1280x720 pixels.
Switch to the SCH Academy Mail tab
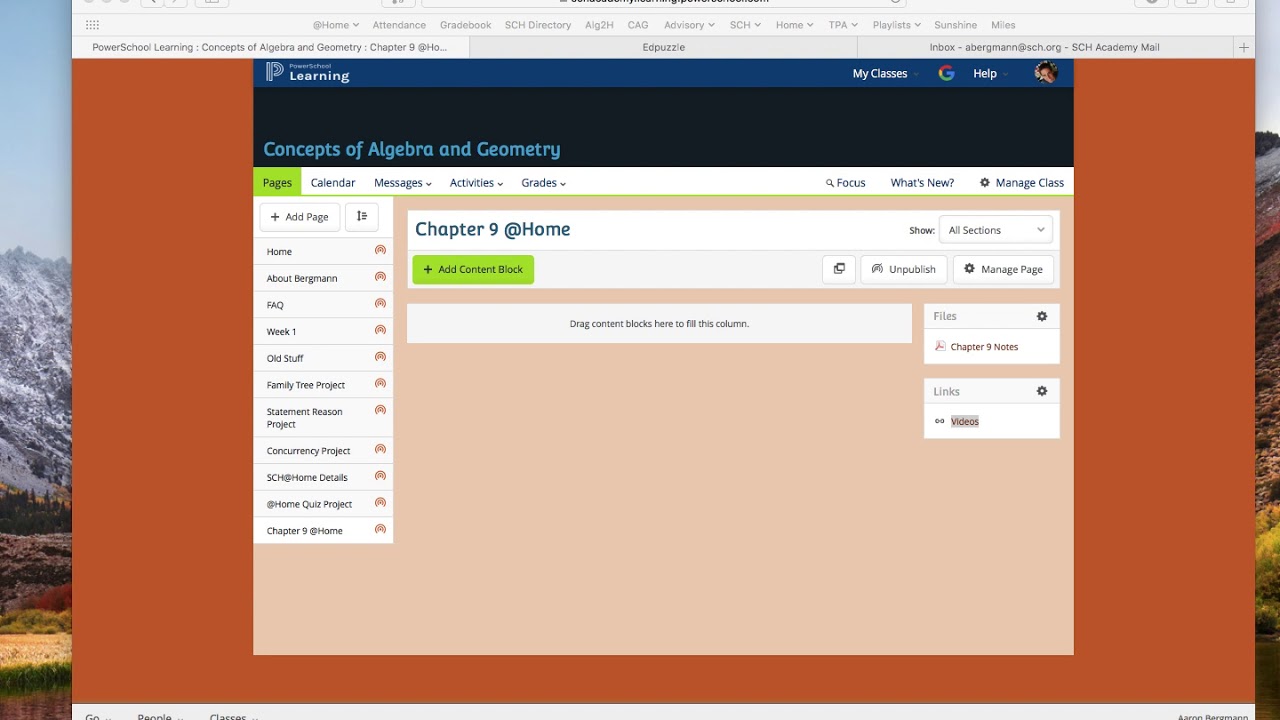1045,47
